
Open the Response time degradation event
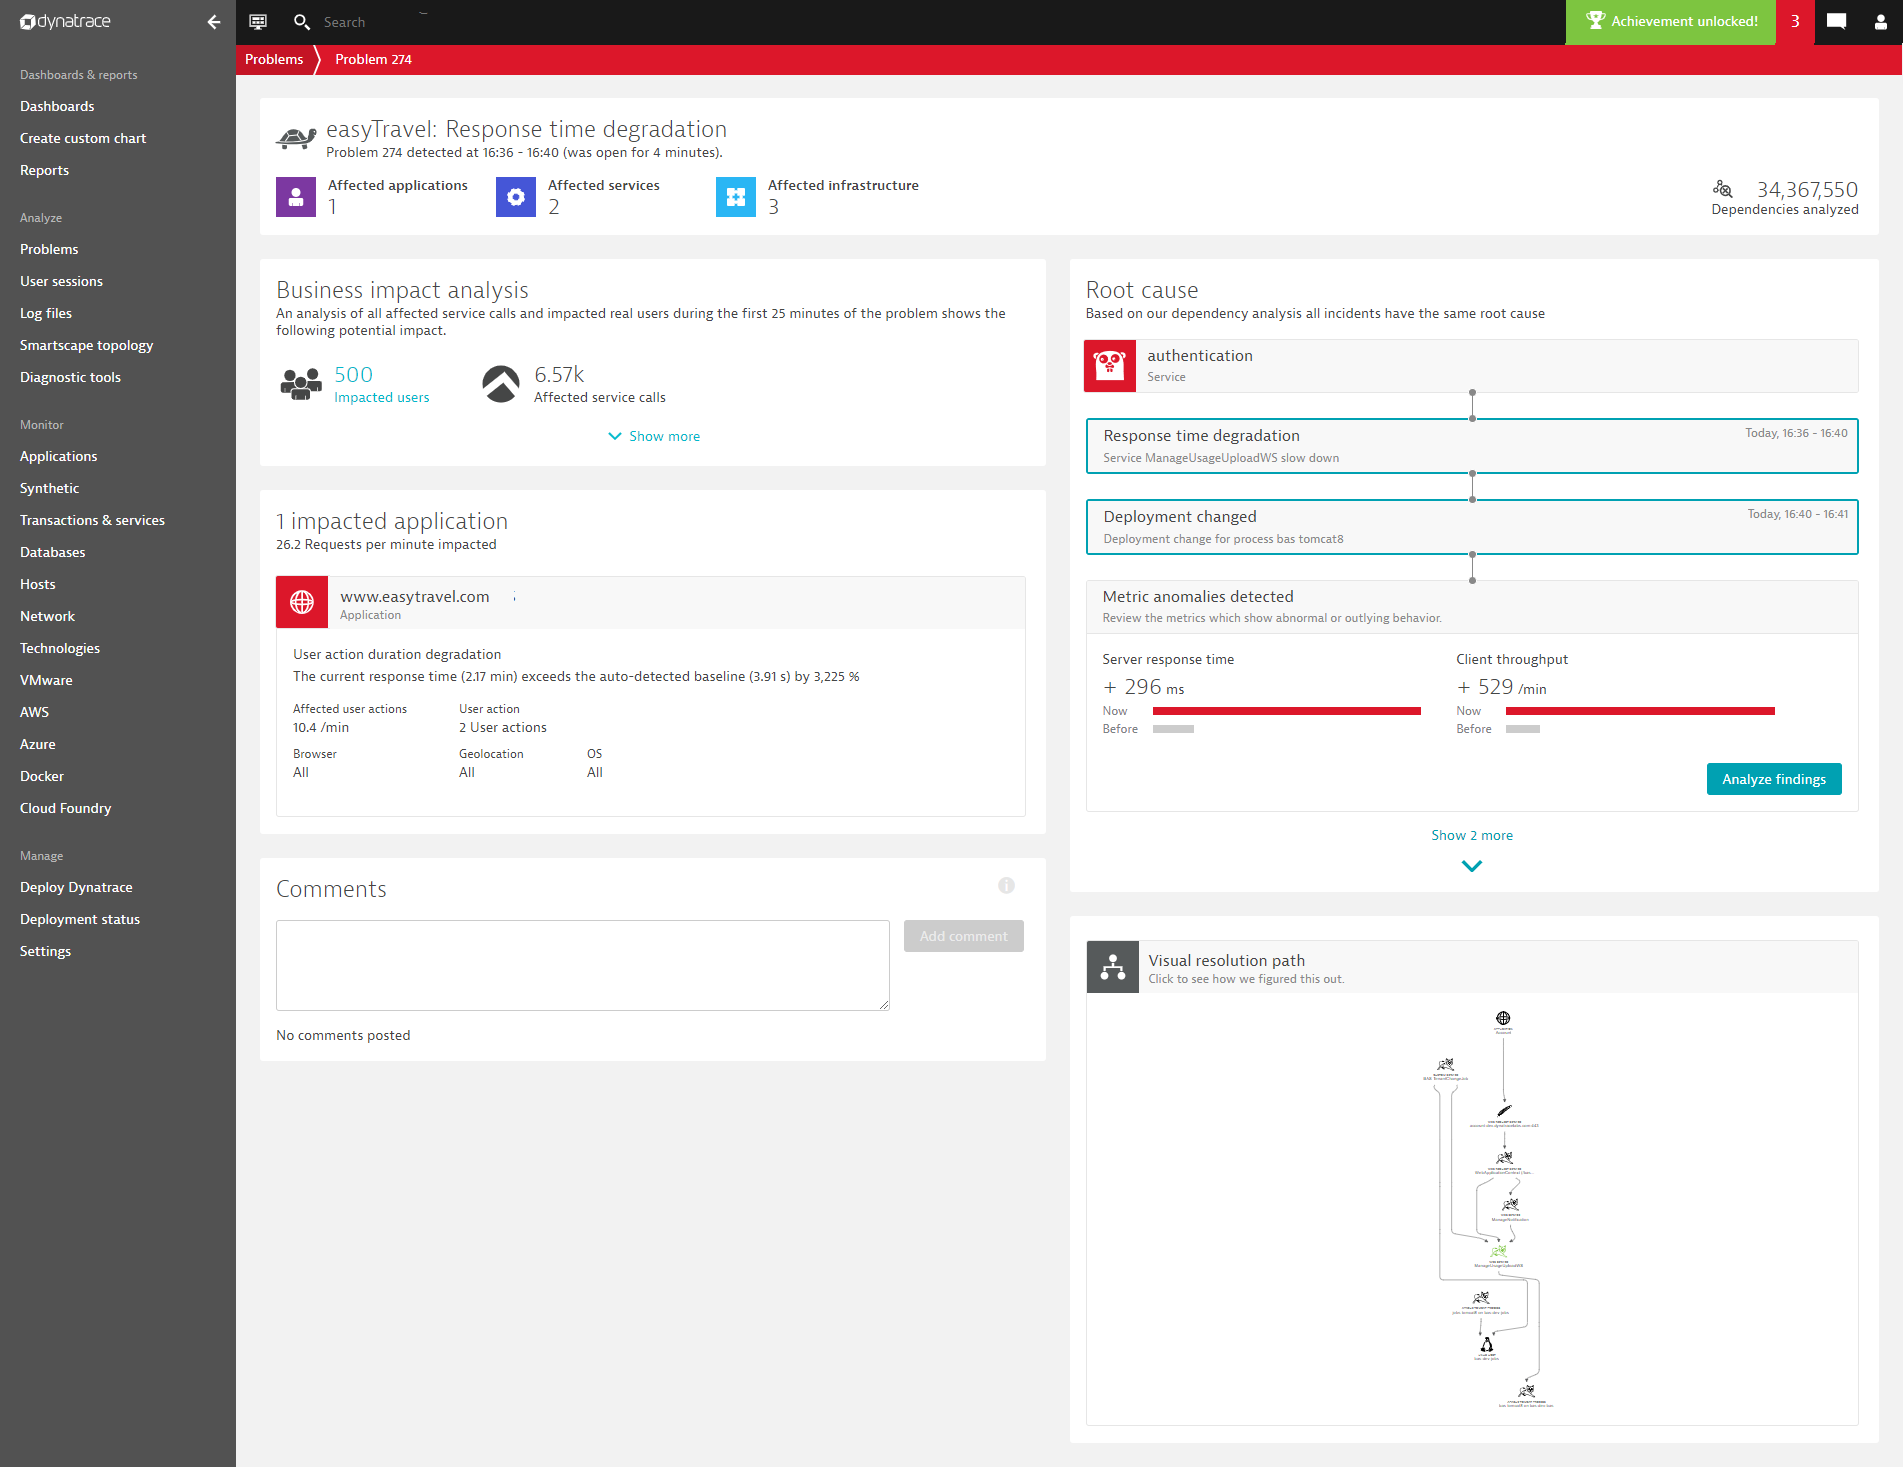[x=1472, y=446]
